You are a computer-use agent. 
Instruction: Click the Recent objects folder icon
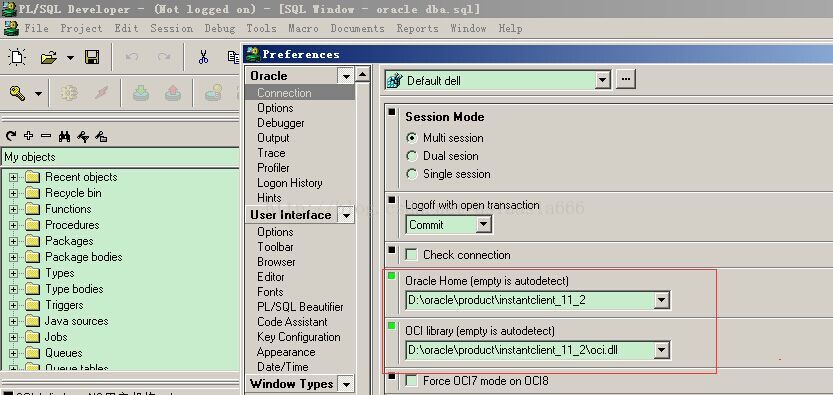[32, 177]
